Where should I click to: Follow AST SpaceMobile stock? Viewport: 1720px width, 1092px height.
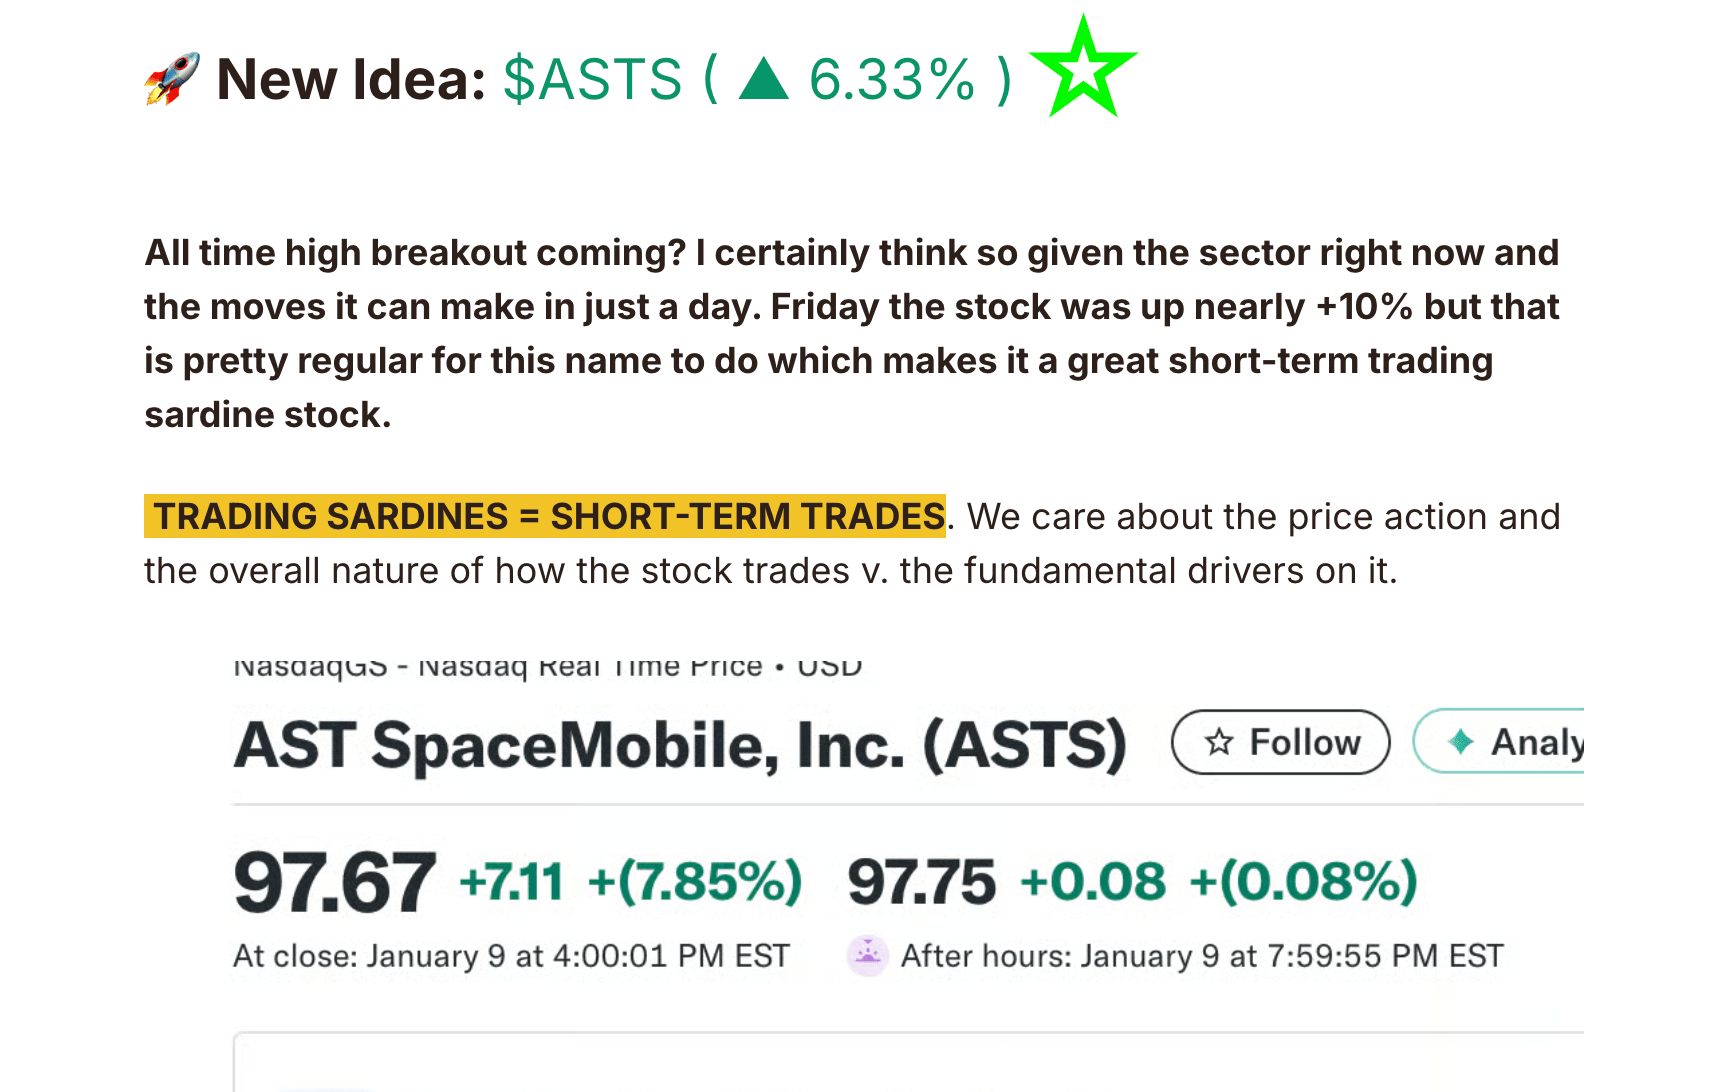click(x=1280, y=742)
